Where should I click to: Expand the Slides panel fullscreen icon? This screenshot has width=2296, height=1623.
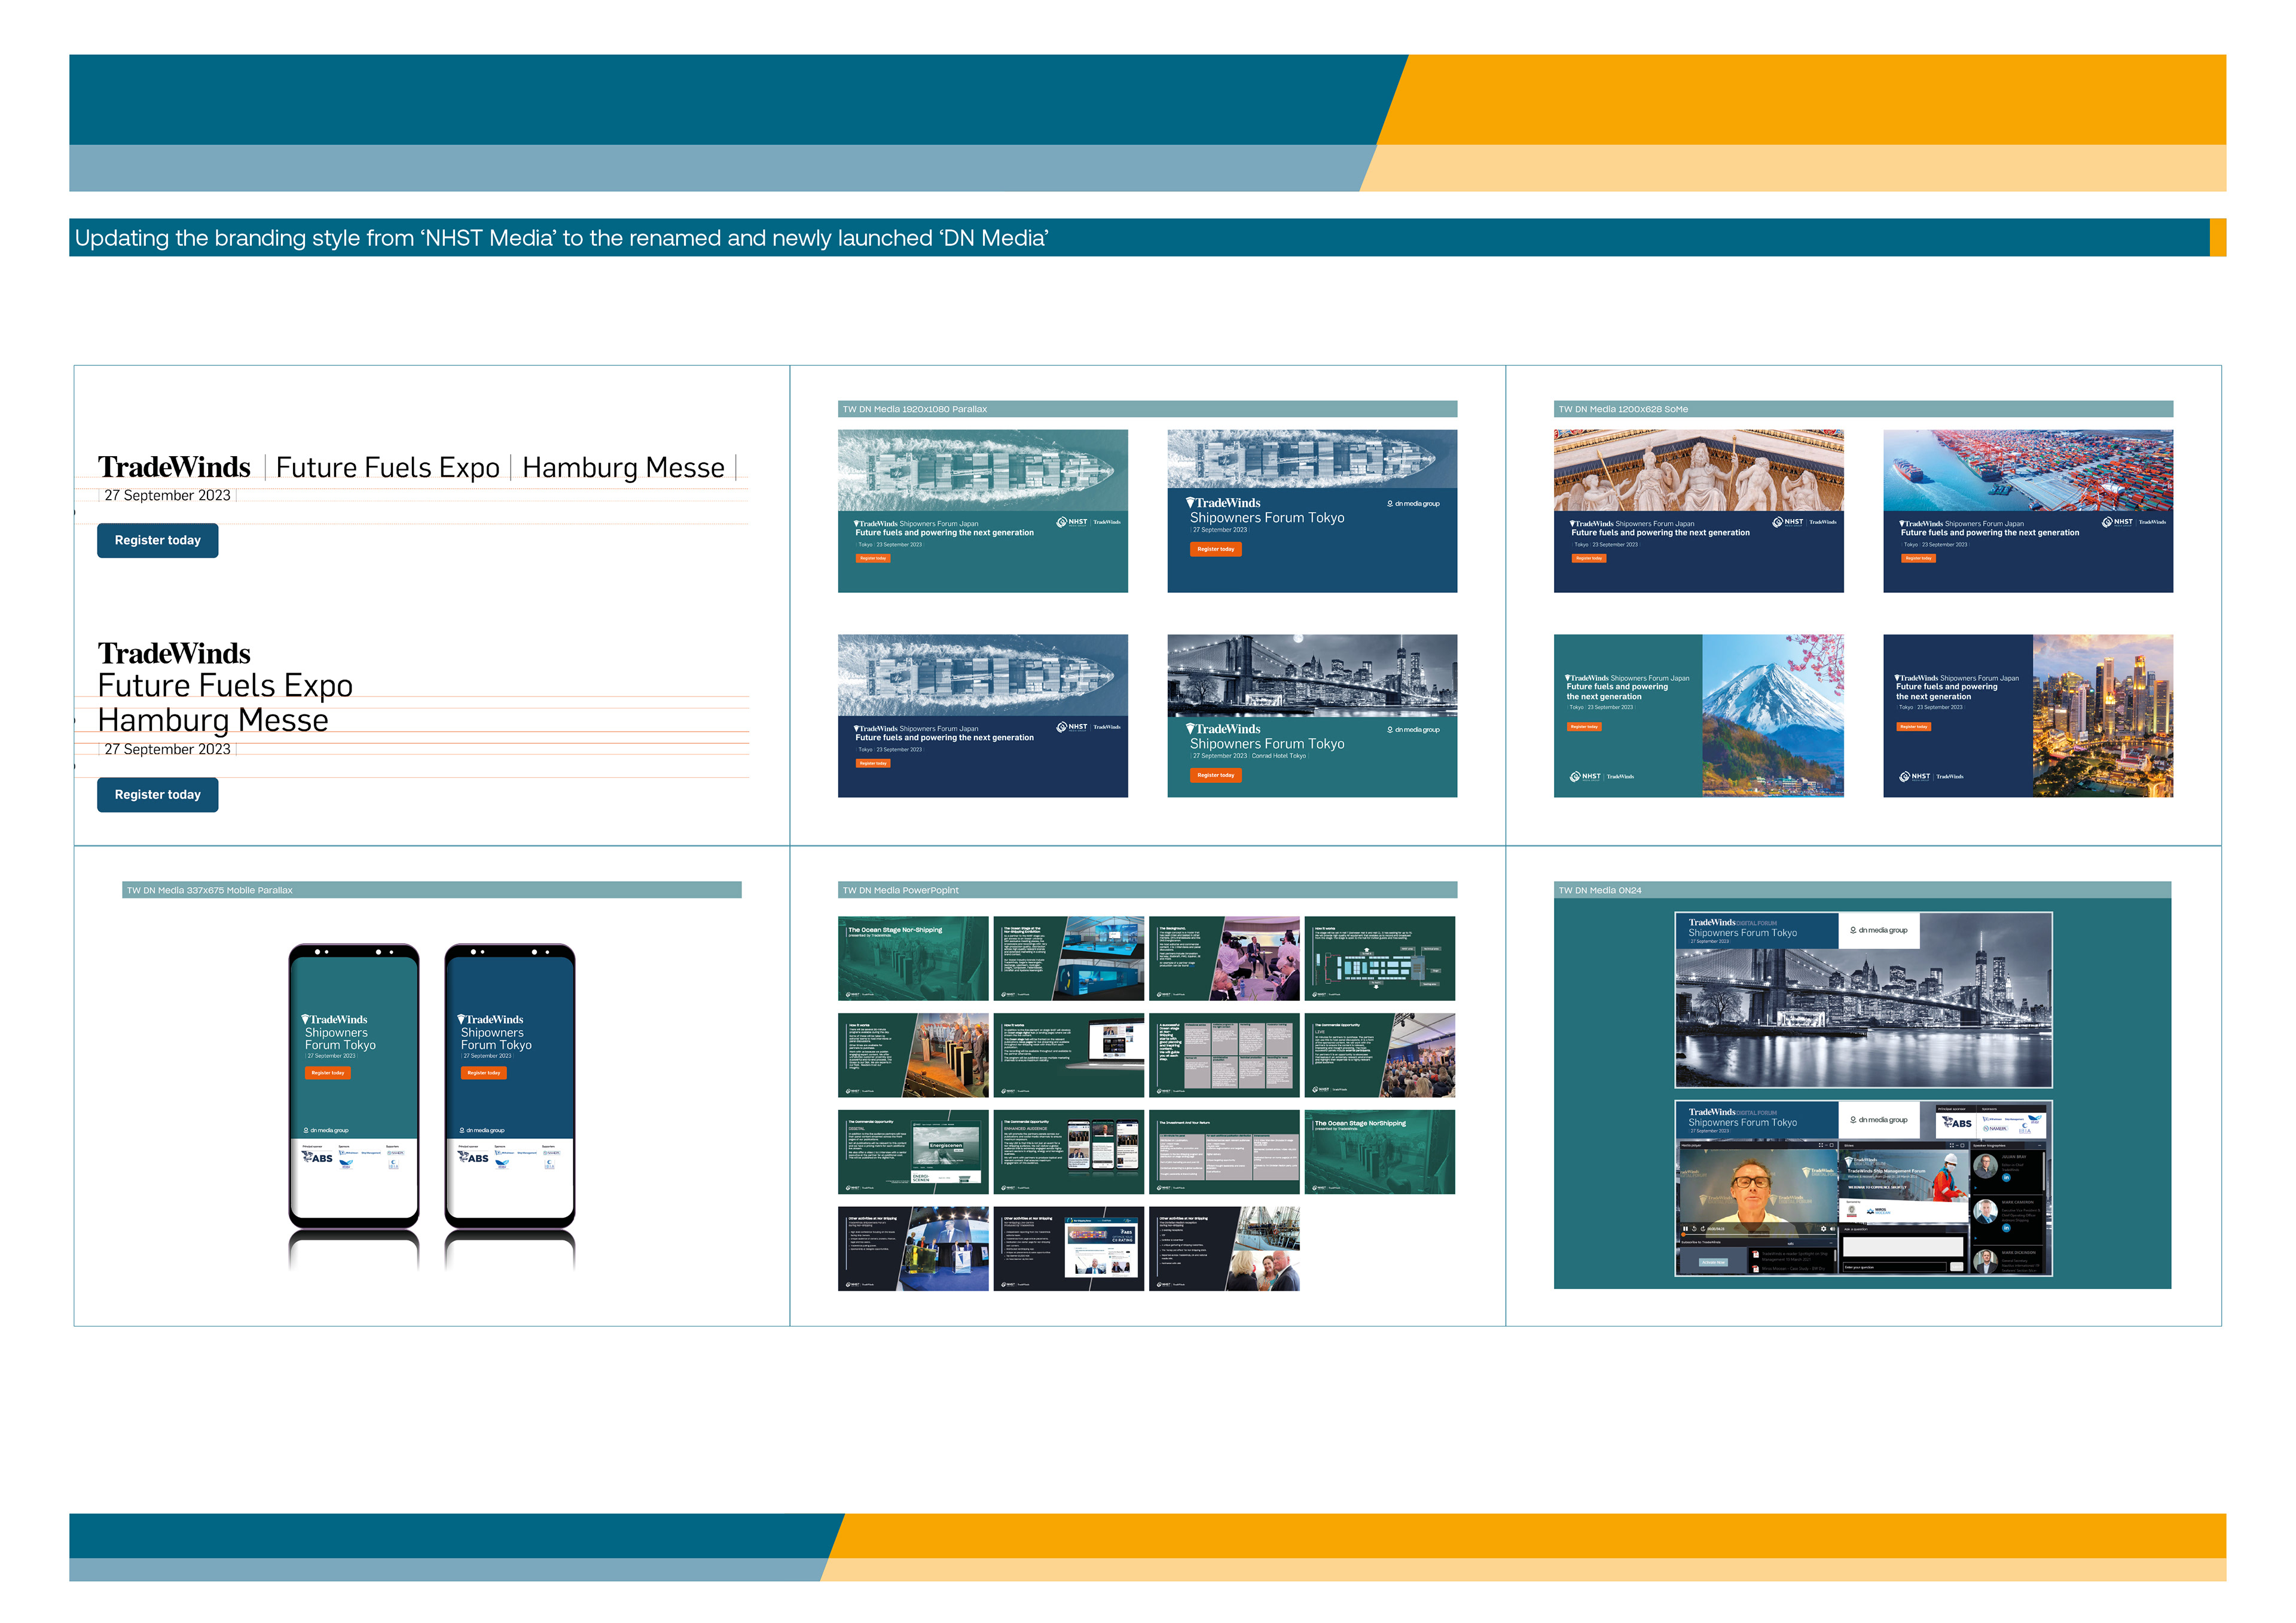point(1952,1145)
